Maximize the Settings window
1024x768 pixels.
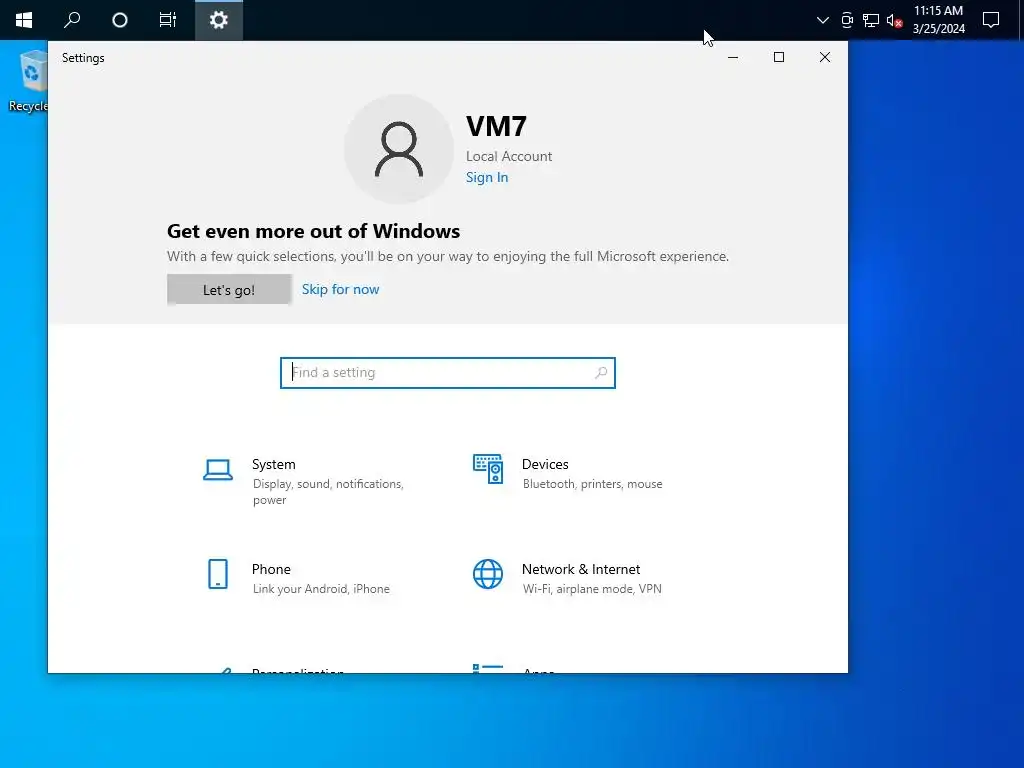point(778,57)
